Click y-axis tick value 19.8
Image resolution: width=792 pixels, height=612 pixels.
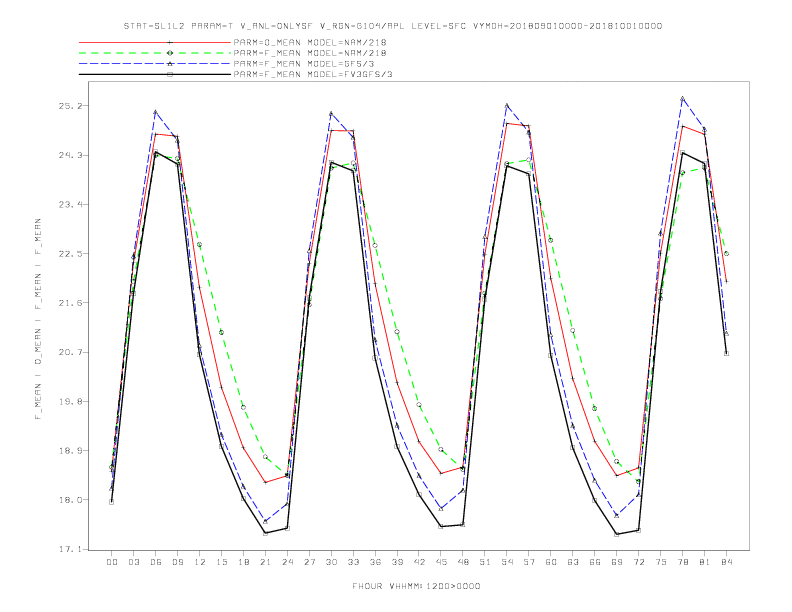[70, 401]
